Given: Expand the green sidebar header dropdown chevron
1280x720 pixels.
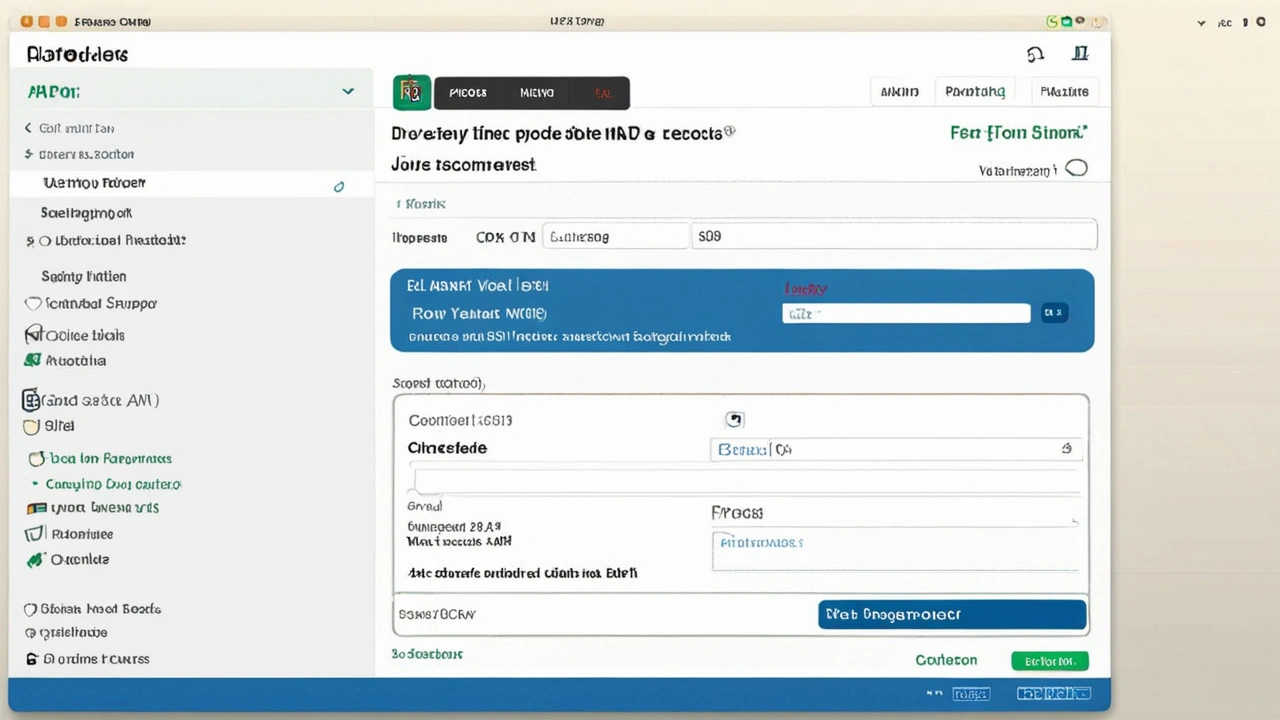Looking at the screenshot, I should tap(348, 91).
